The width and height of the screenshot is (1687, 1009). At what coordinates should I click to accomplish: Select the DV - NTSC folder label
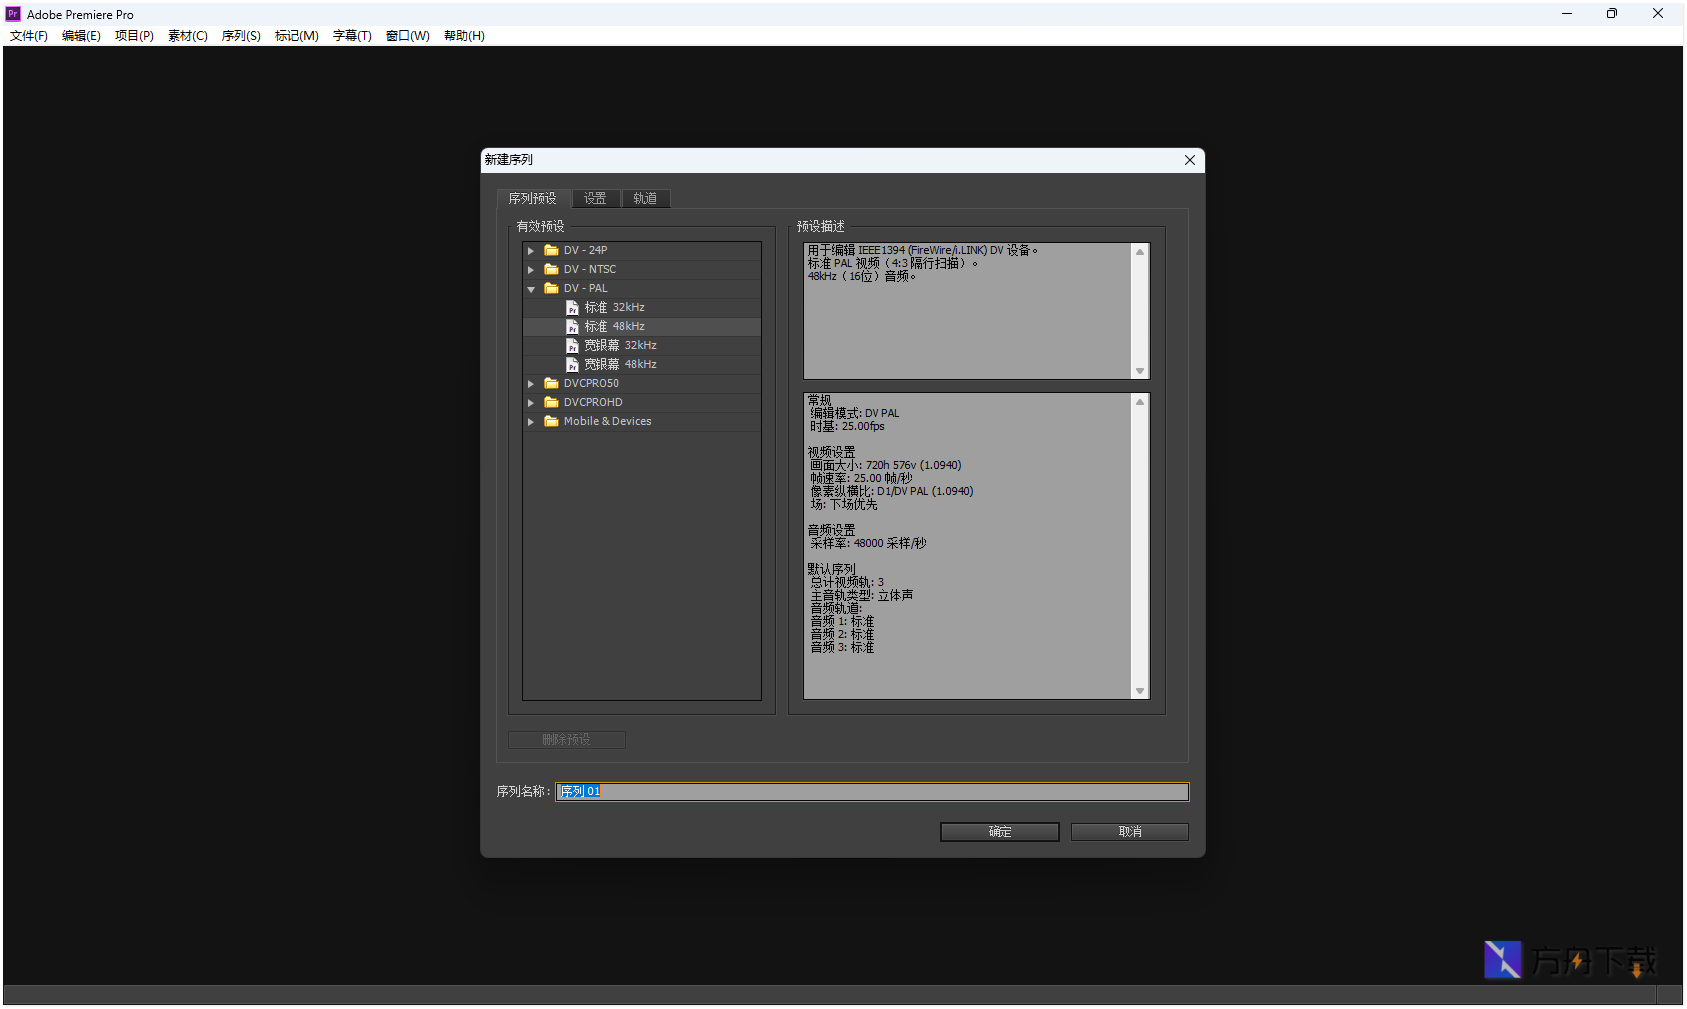[x=590, y=270]
